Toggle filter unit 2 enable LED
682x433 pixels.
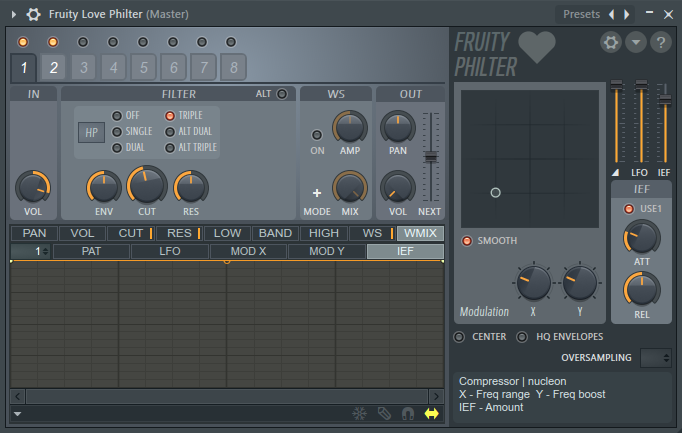[53, 42]
